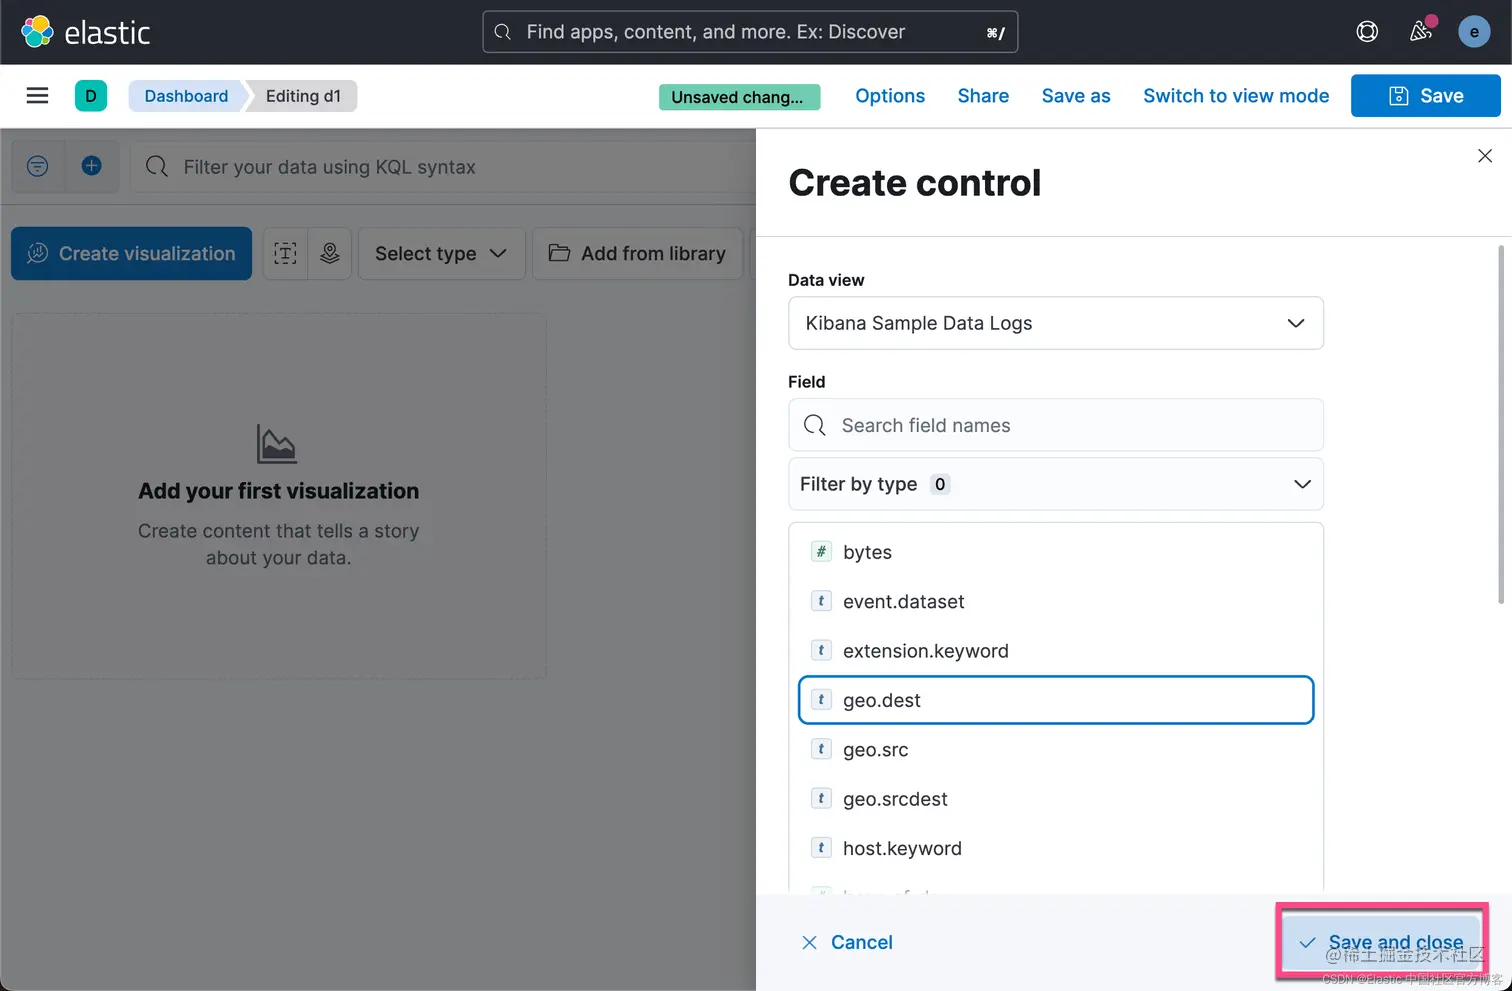Click the search icon in global search bar

pos(503,32)
